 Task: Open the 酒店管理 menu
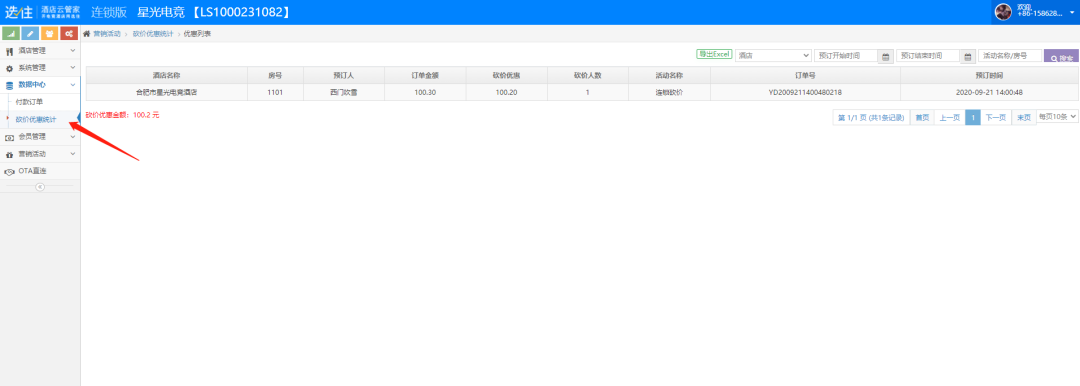[x=40, y=50]
